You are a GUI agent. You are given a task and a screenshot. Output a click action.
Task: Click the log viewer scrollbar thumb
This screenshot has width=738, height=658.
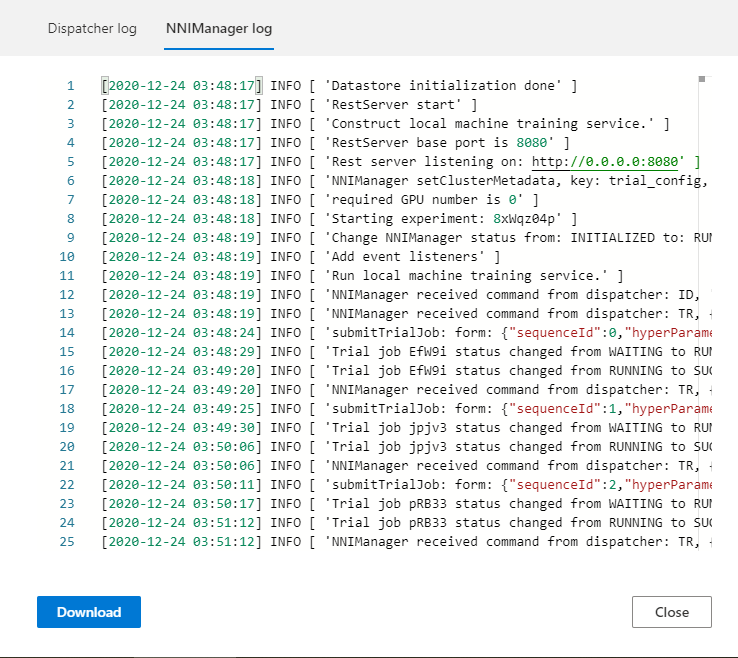click(702, 78)
